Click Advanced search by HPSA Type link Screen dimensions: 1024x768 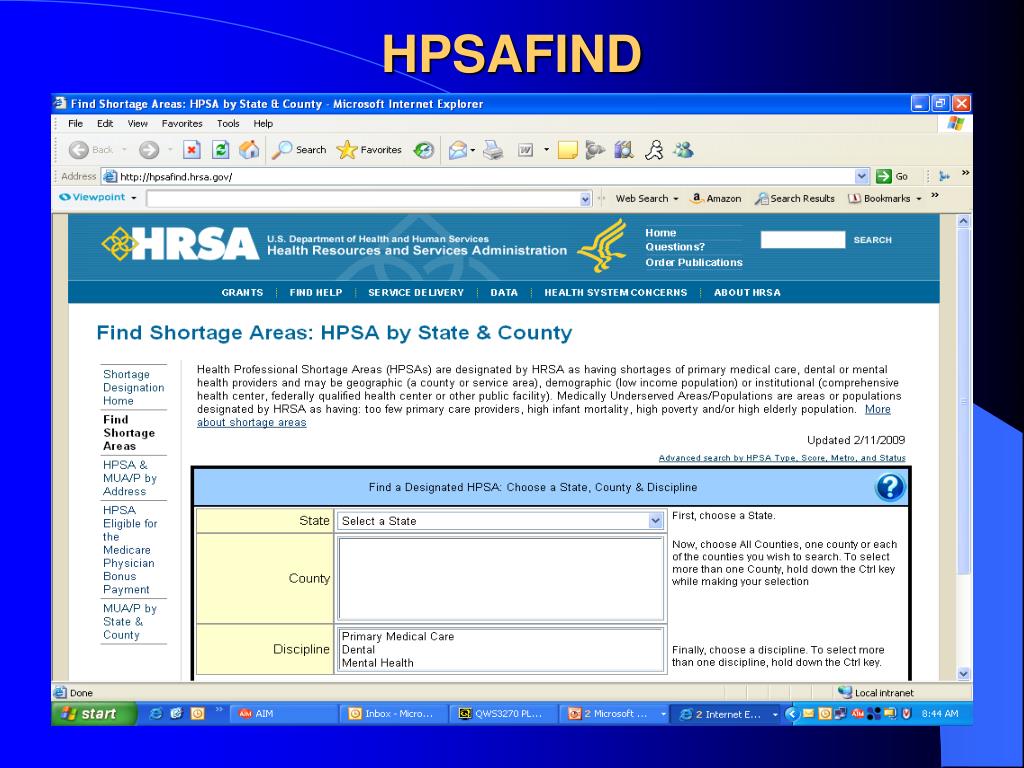click(782, 458)
